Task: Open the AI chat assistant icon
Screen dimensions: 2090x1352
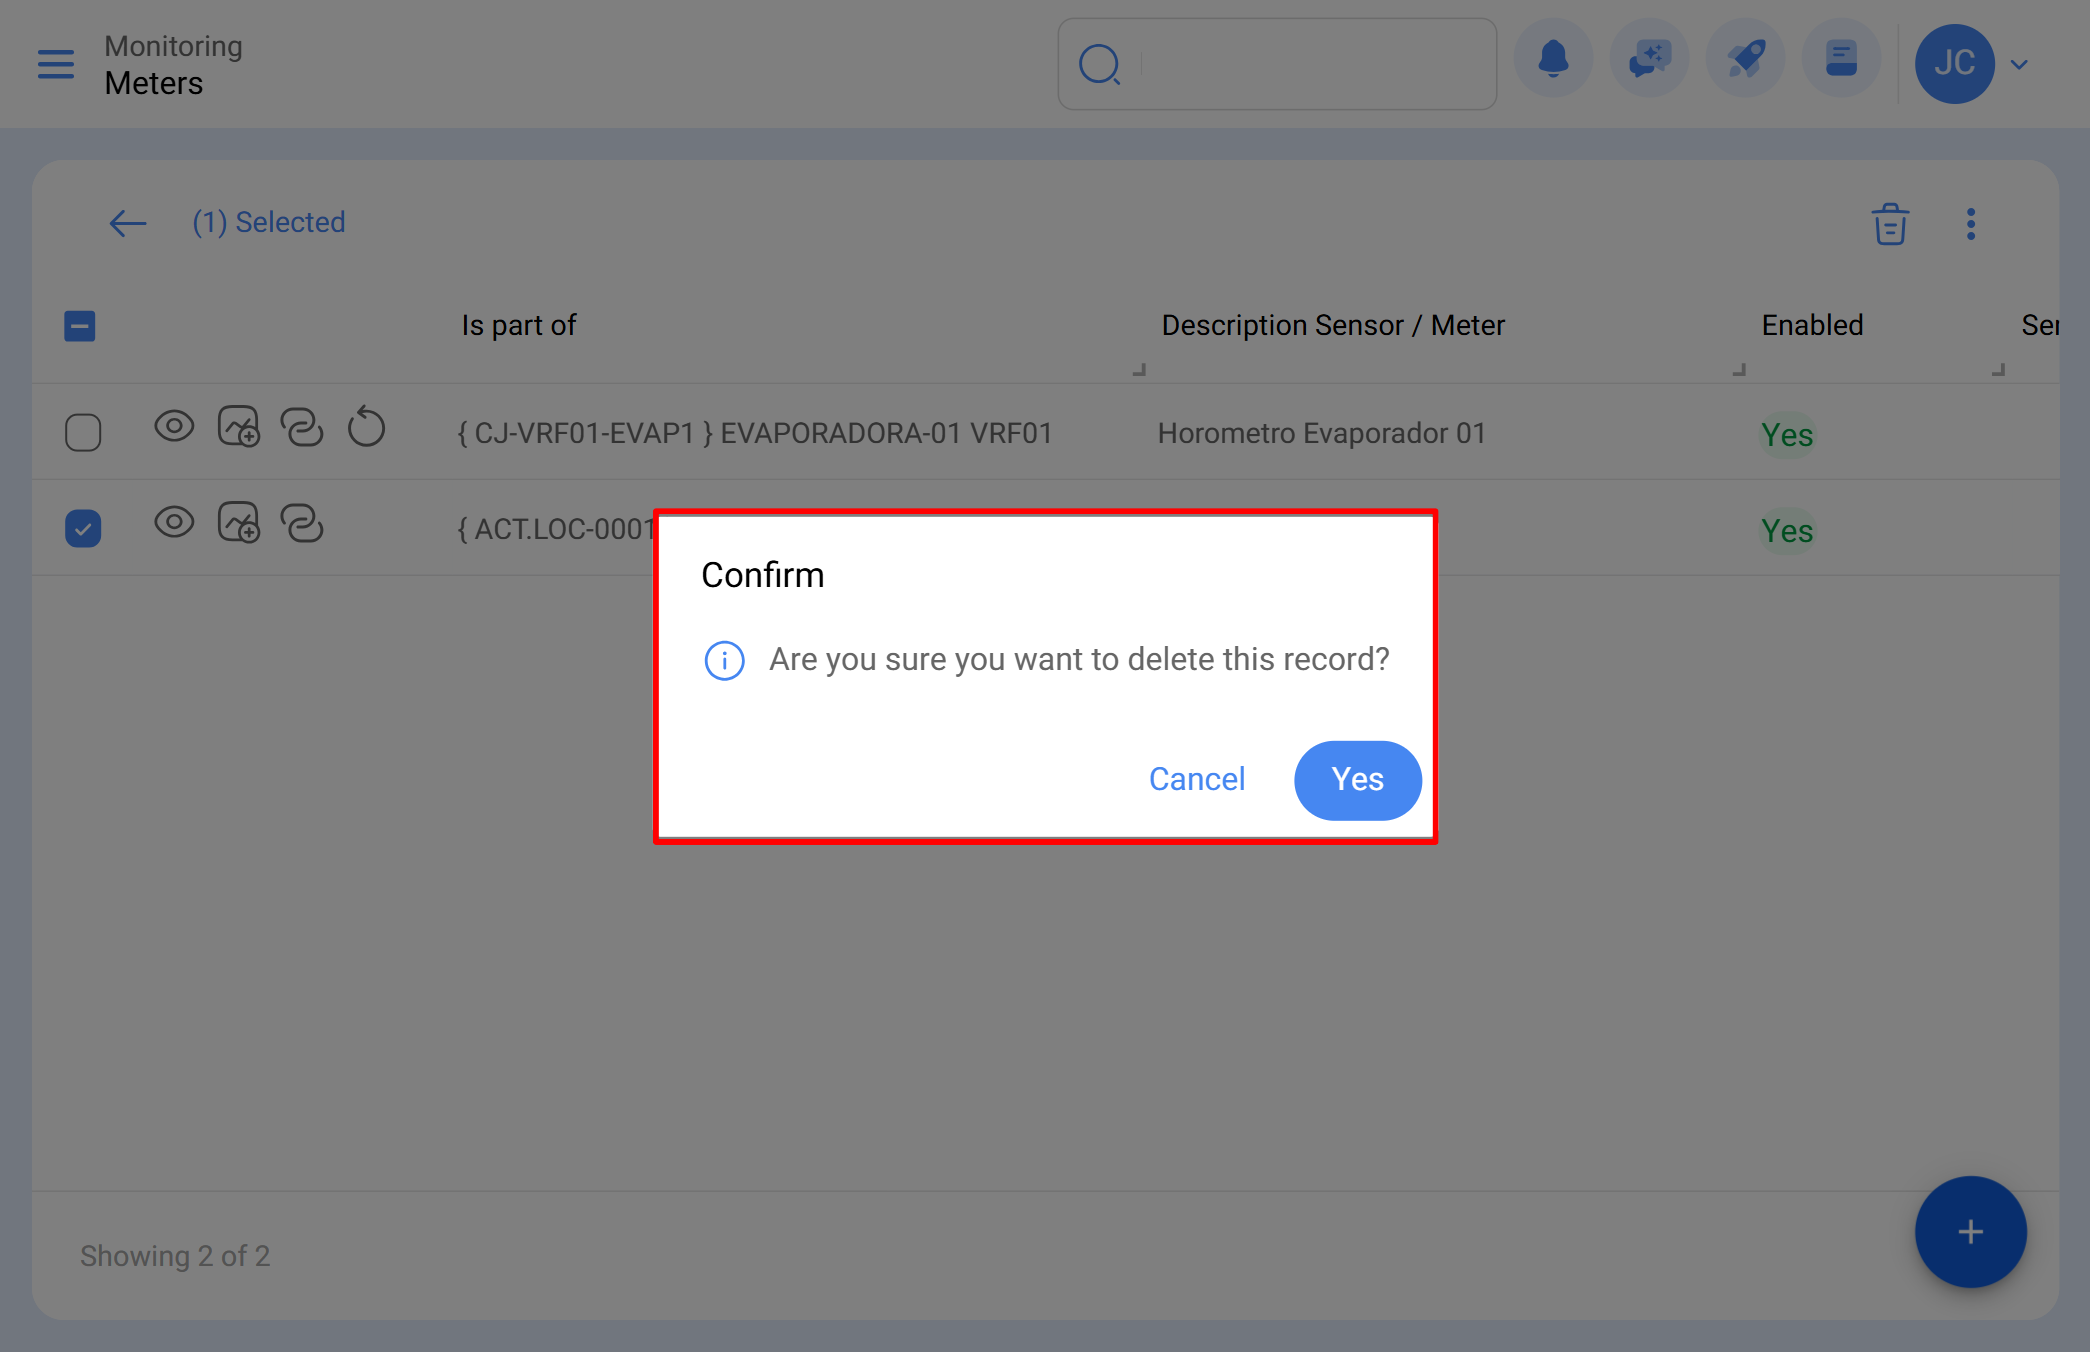Action: 1648,60
